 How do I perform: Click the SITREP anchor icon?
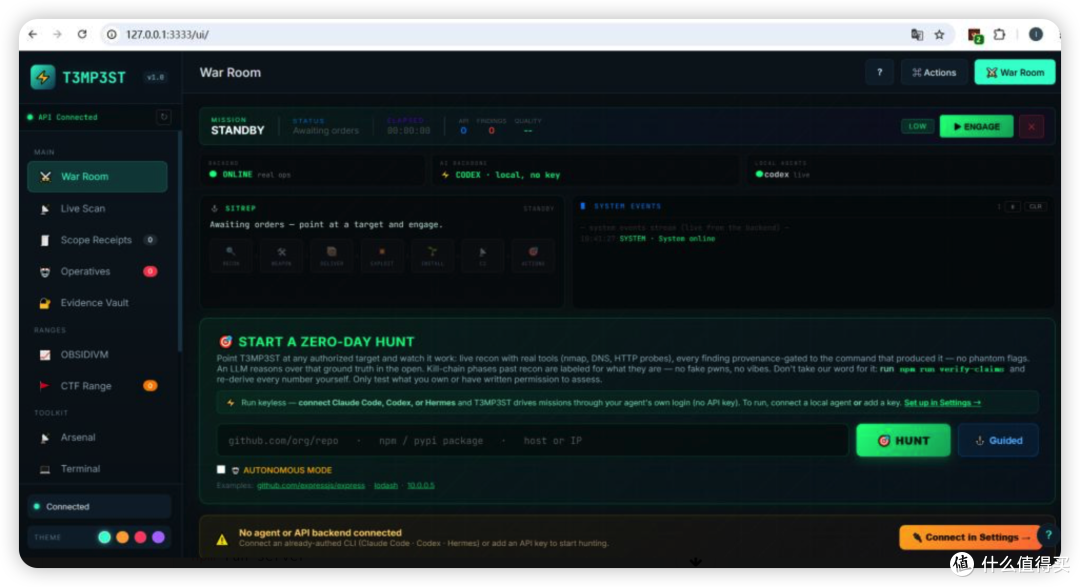[214, 208]
